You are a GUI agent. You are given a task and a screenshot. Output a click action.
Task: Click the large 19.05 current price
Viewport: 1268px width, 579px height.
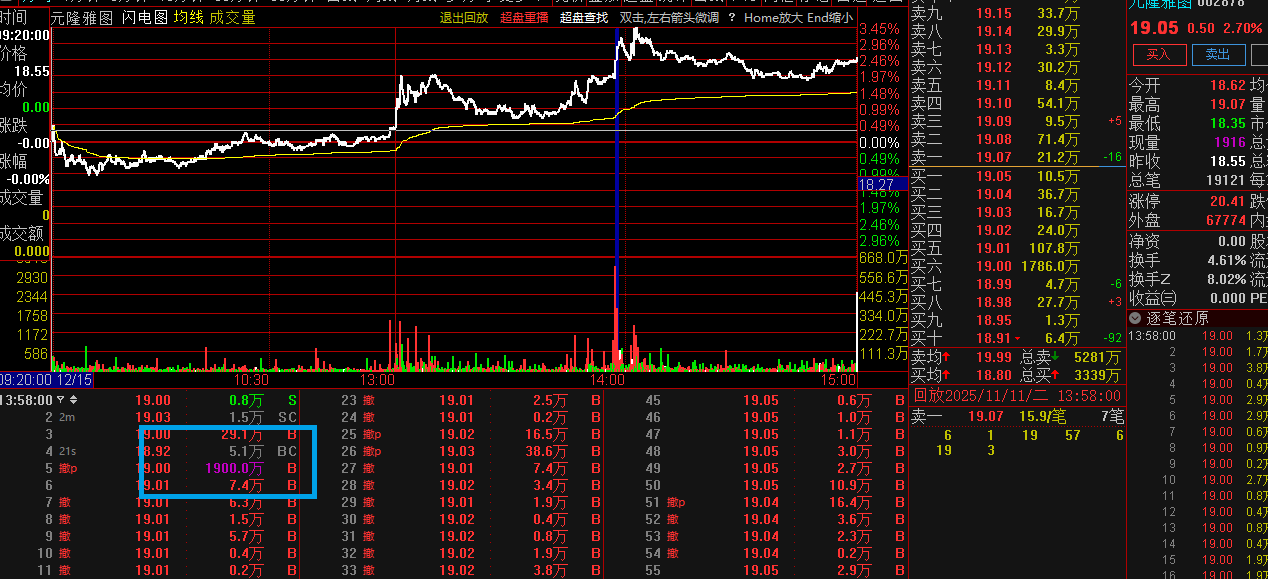pyautogui.click(x=1154, y=28)
